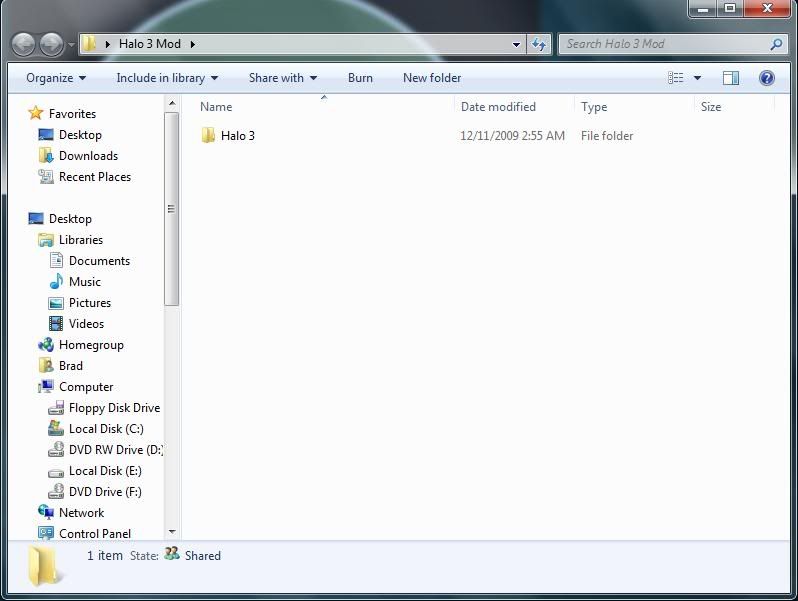Create a New folder
798x601 pixels.
point(432,78)
